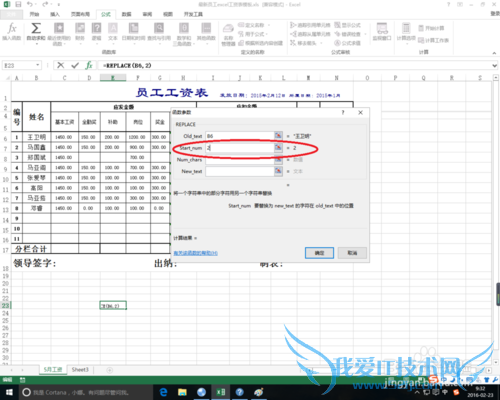Click the Excel icon on the taskbar

[220, 392]
